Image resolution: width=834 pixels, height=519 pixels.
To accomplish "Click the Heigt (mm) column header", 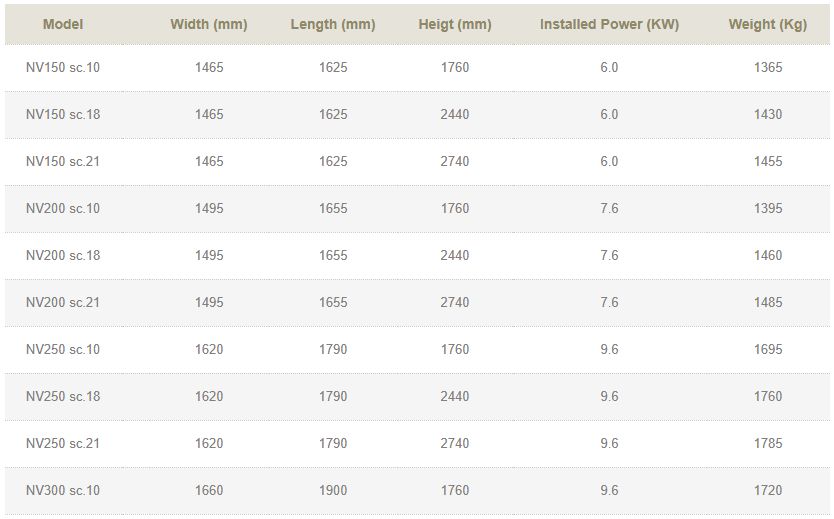I will pos(454,24).
